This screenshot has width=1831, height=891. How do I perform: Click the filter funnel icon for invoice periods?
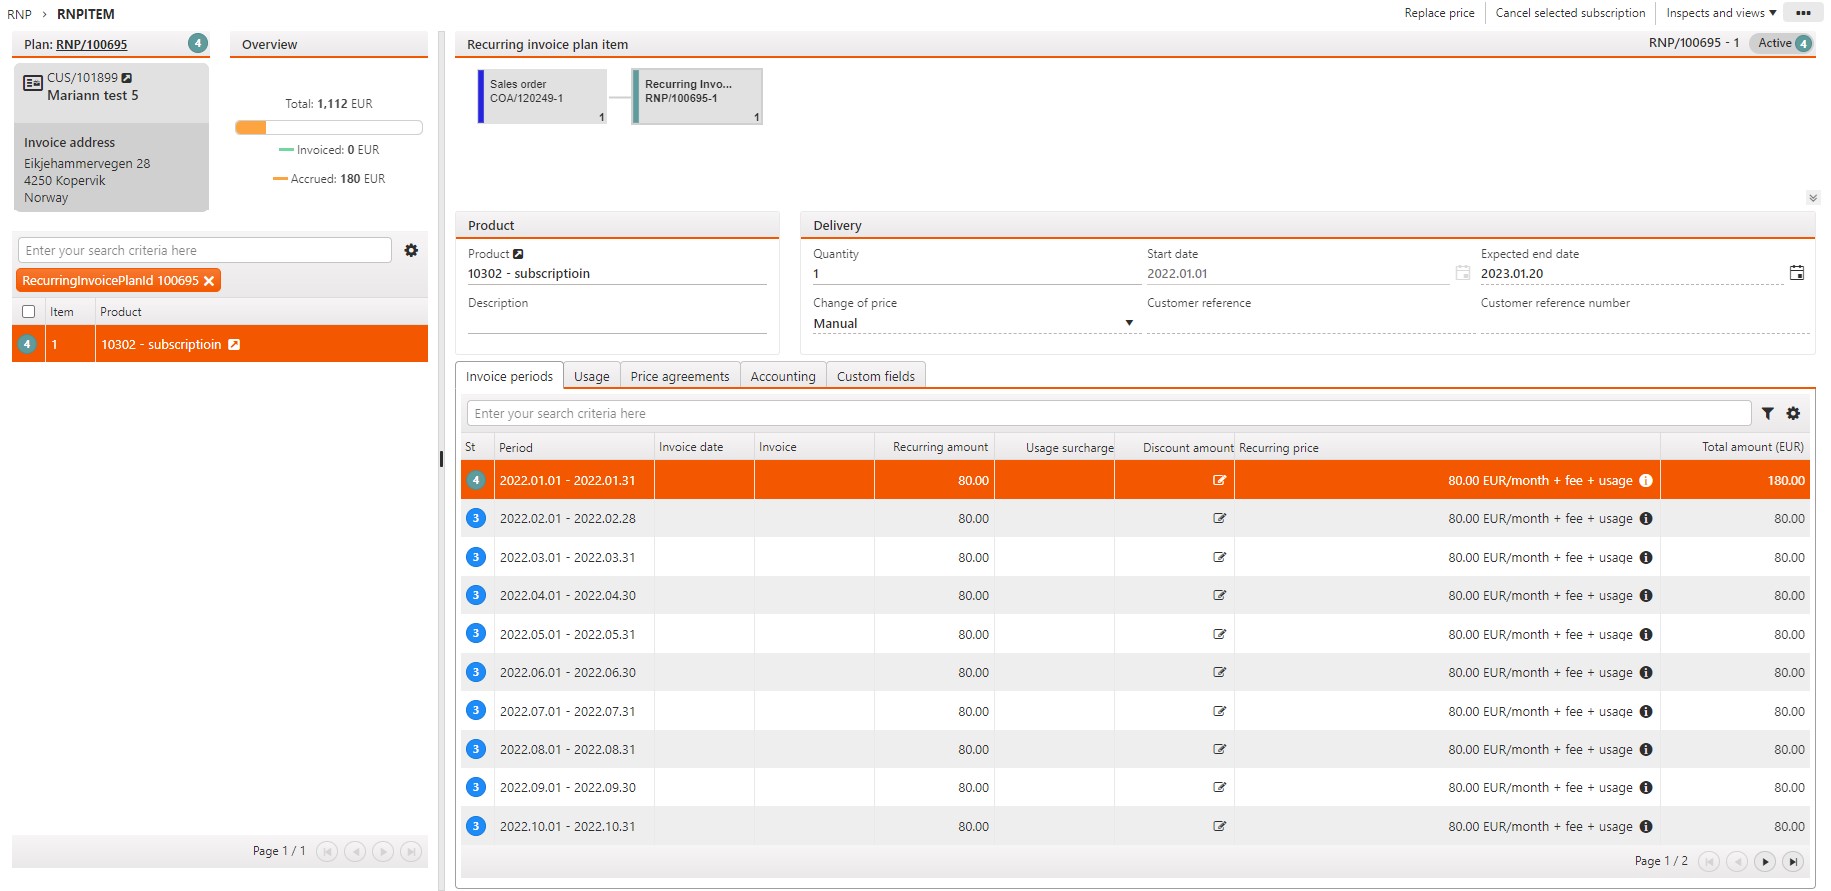(1767, 414)
